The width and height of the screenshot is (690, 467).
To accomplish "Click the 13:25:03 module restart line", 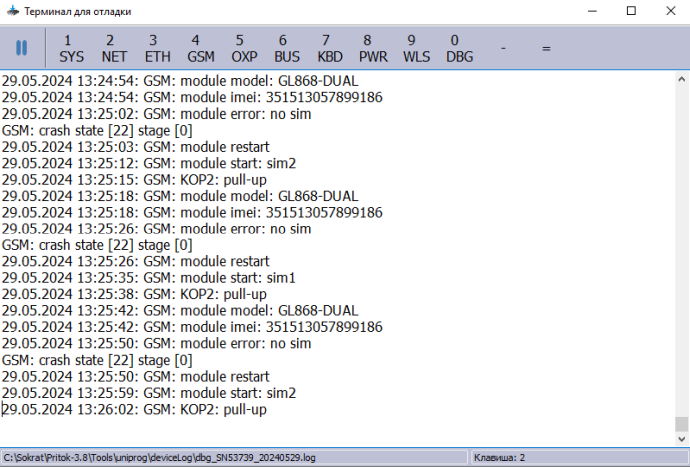I will point(136,147).
